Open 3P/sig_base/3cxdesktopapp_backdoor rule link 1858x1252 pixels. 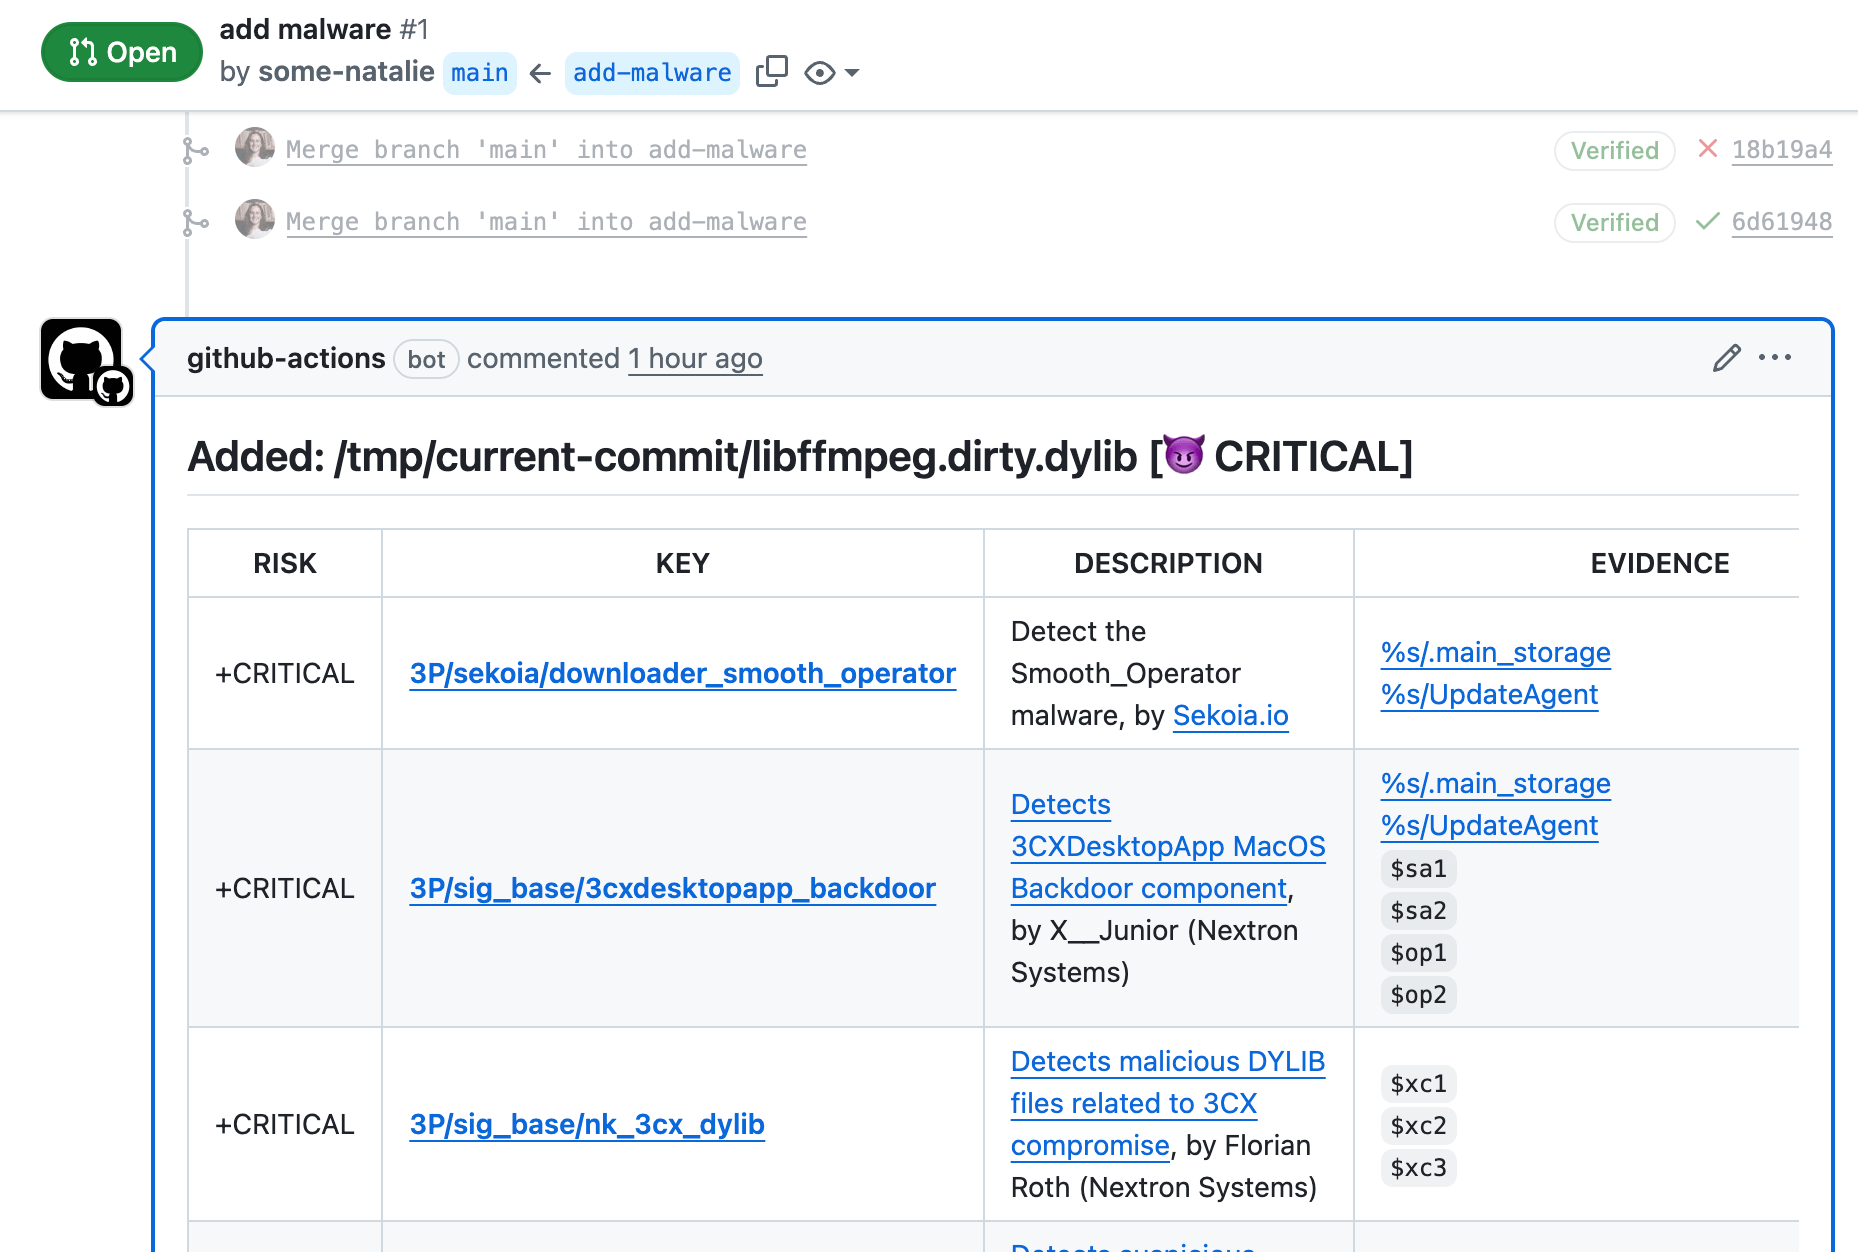(x=673, y=889)
